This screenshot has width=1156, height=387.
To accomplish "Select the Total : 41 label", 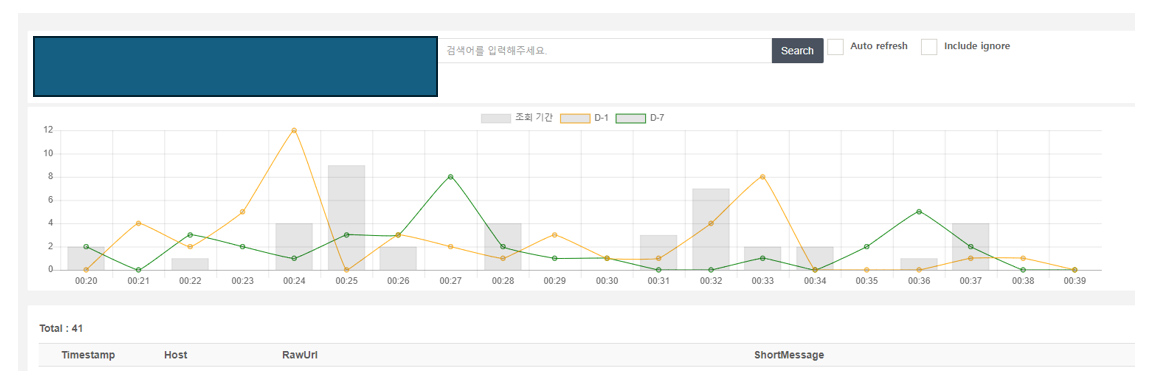I will pyautogui.click(x=60, y=328).
